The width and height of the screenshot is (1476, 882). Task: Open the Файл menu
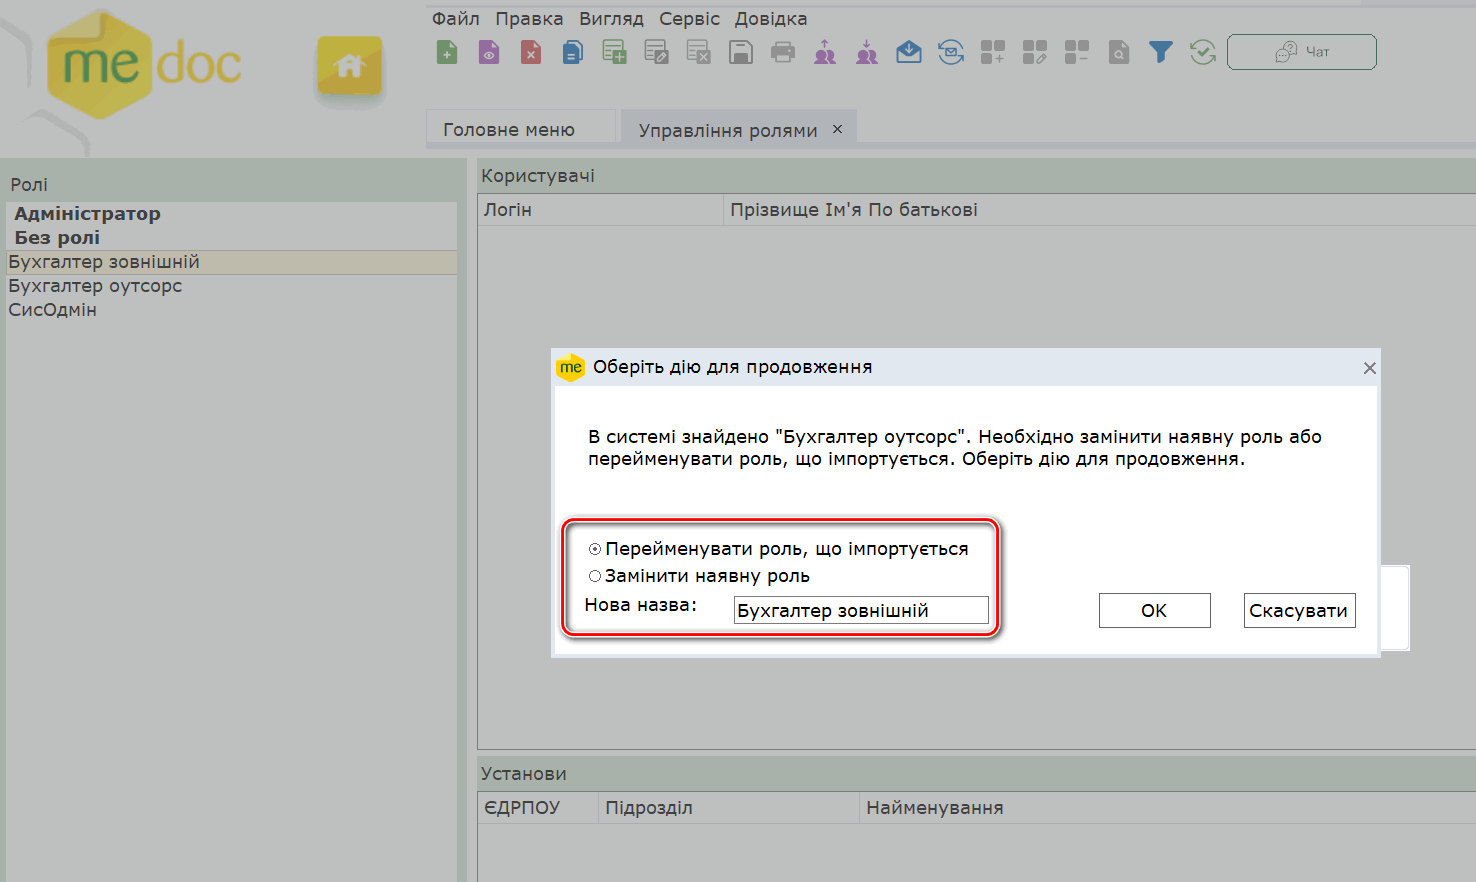pyautogui.click(x=455, y=19)
